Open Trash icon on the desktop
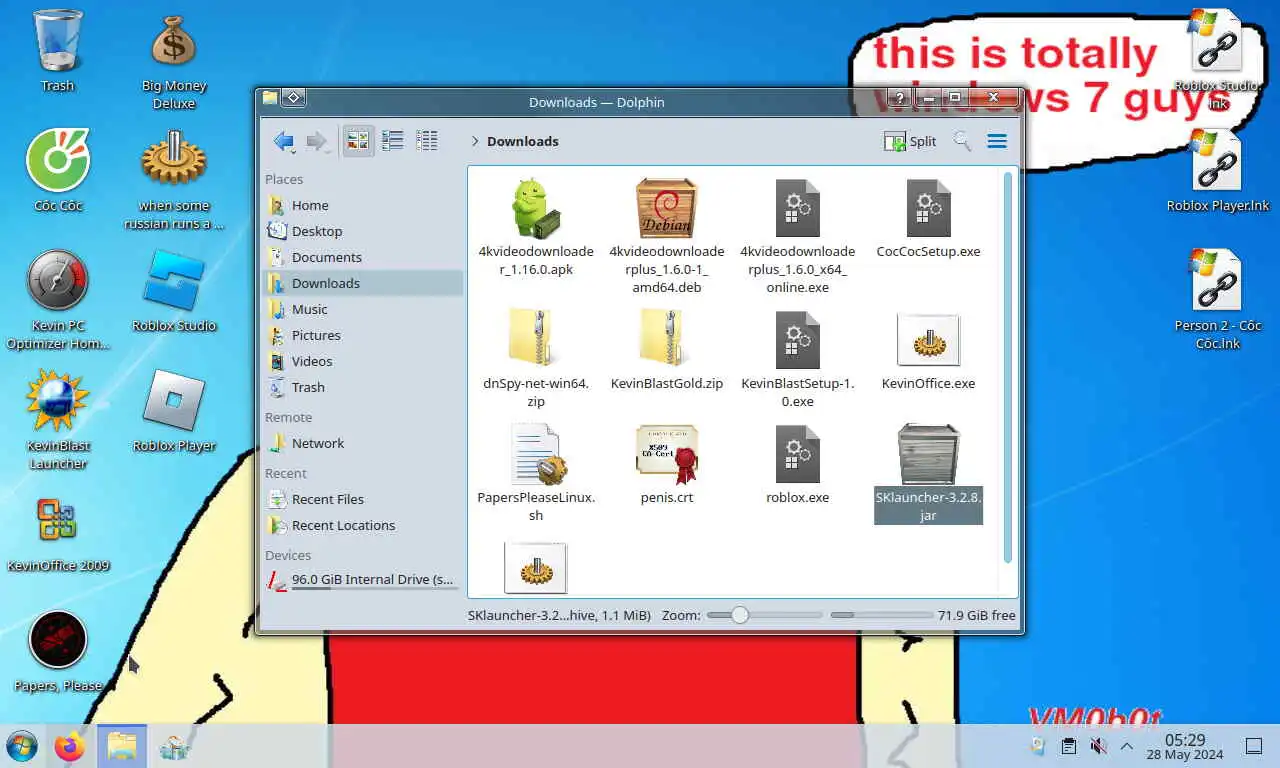 click(x=58, y=51)
